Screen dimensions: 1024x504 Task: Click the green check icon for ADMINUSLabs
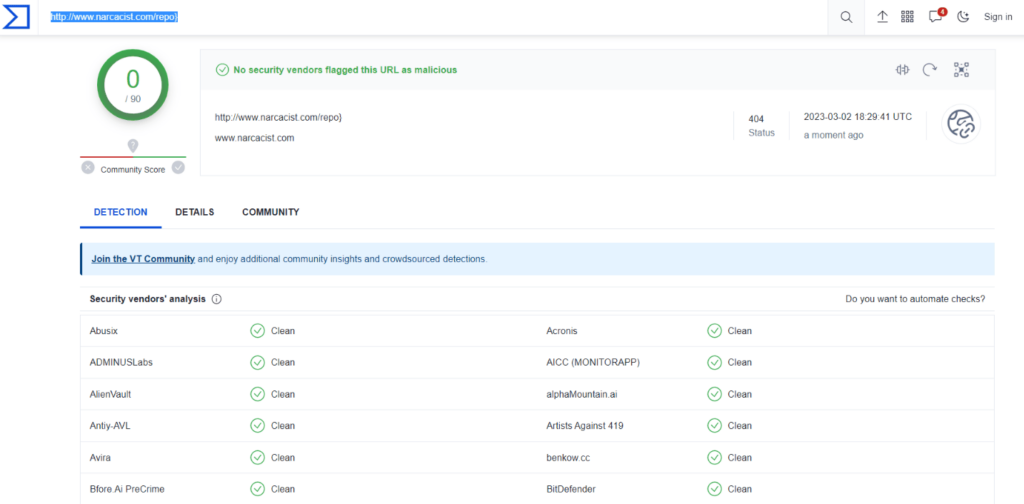(x=257, y=362)
